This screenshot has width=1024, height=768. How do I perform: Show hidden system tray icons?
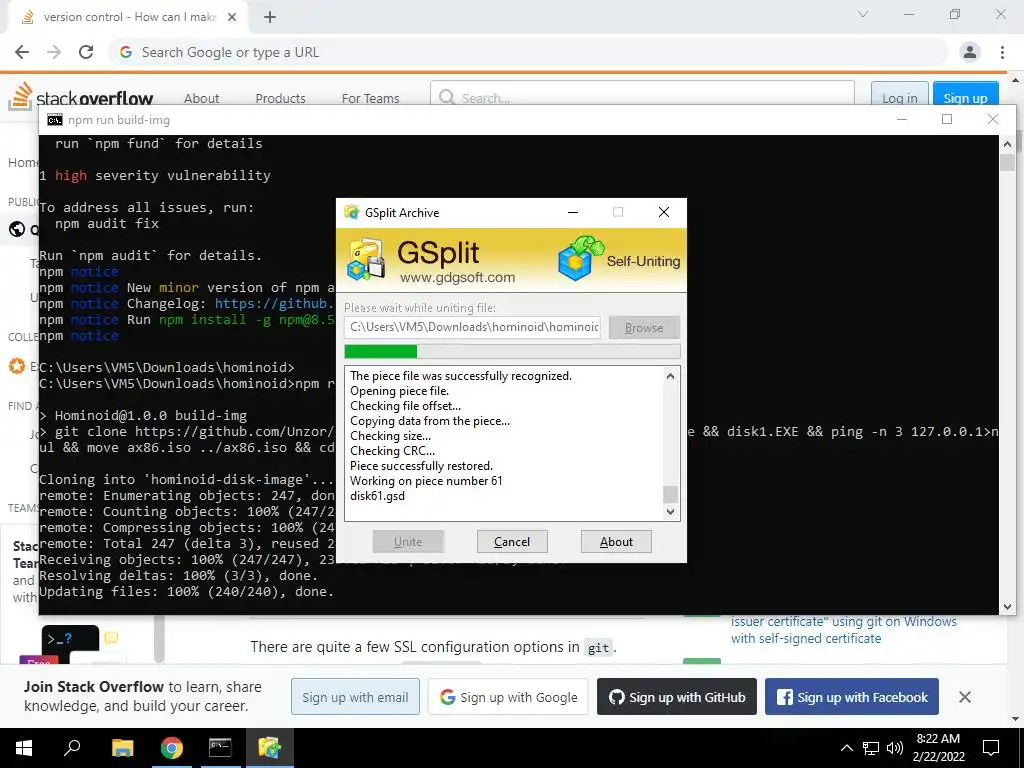pos(846,748)
